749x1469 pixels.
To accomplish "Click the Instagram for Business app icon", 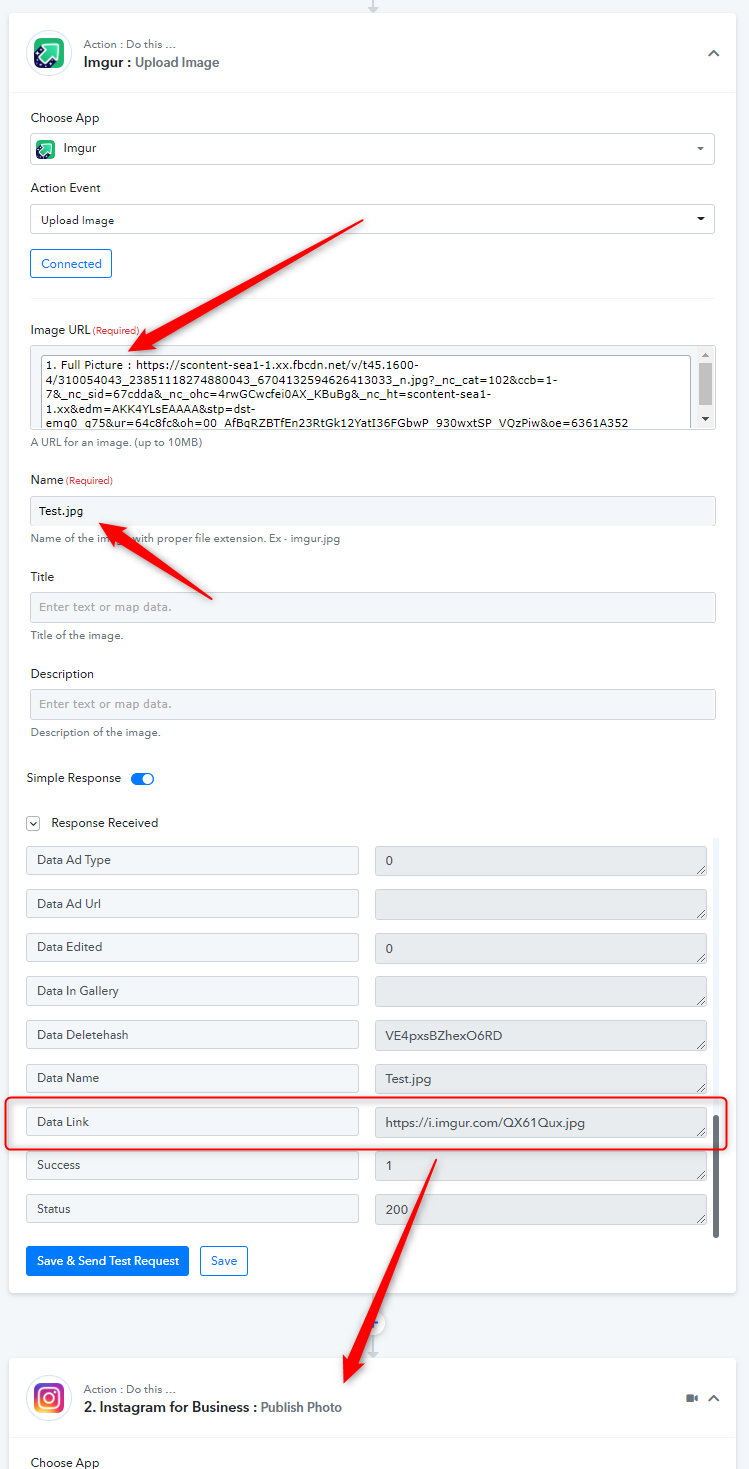I will tap(49, 1398).
